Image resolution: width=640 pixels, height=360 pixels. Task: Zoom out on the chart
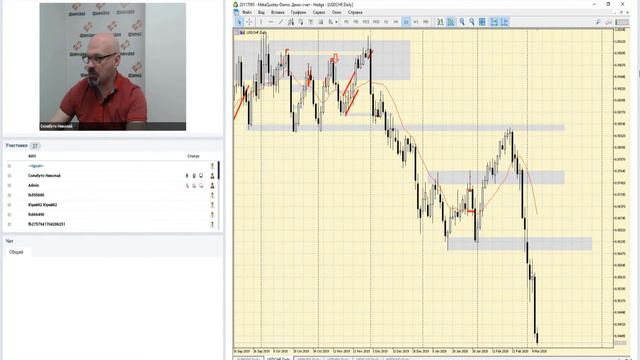(x=472, y=22)
